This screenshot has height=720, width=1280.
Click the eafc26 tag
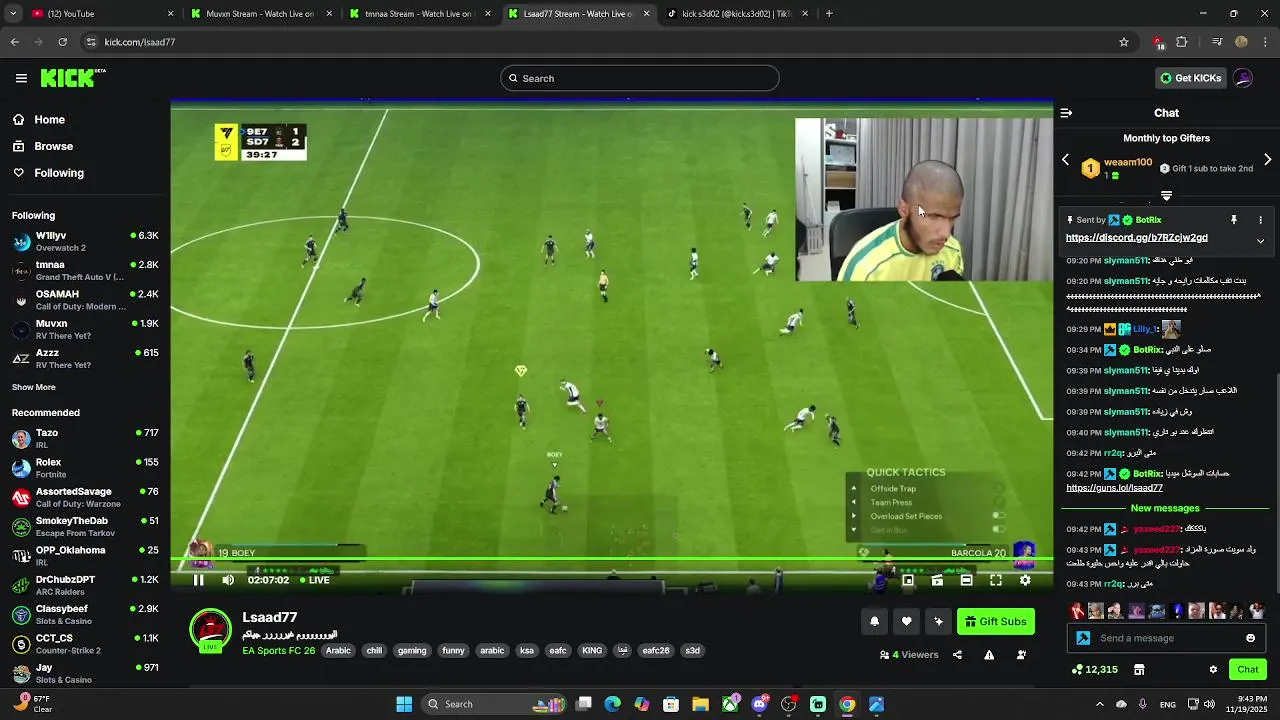point(656,651)
